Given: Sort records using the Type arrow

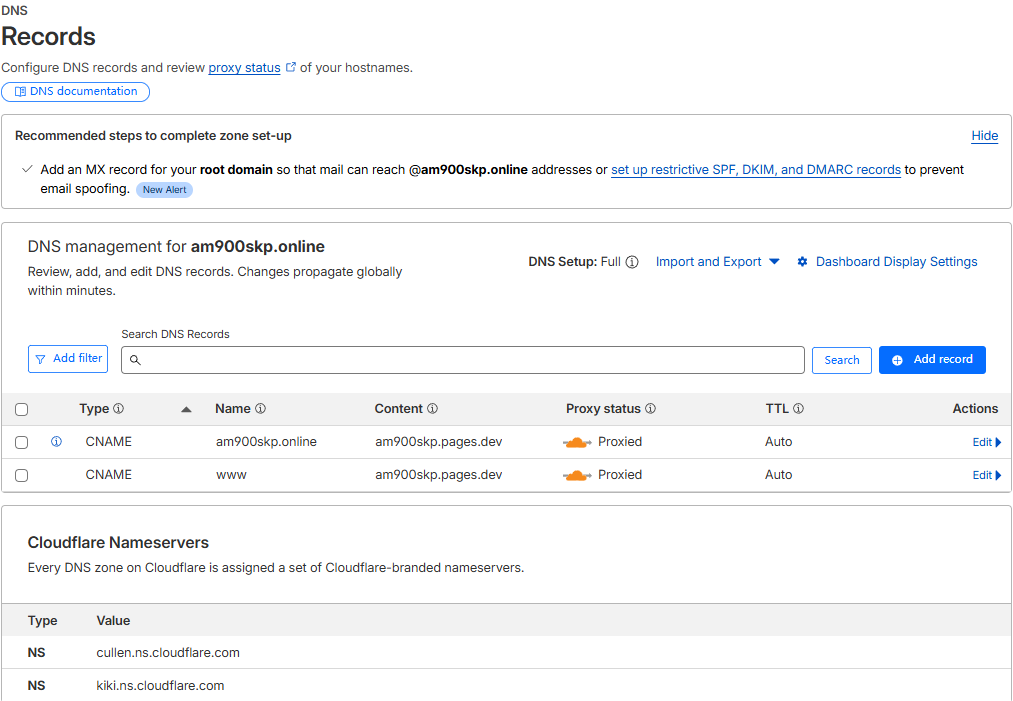Looking at the screenshot, I should click(x=186, y=410).
